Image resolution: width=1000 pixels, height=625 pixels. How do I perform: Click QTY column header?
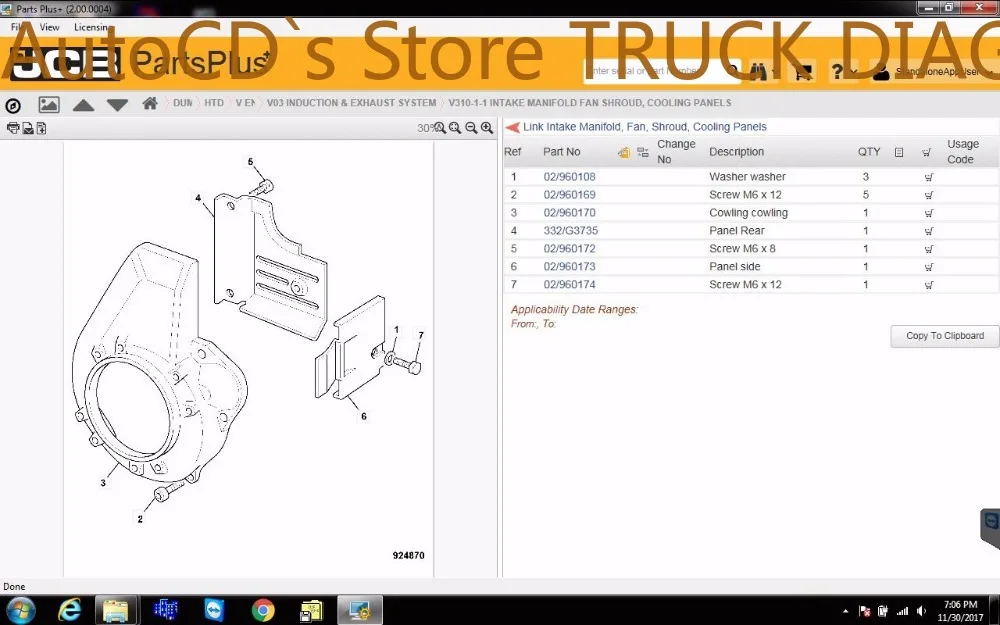(x=869, y=152)
